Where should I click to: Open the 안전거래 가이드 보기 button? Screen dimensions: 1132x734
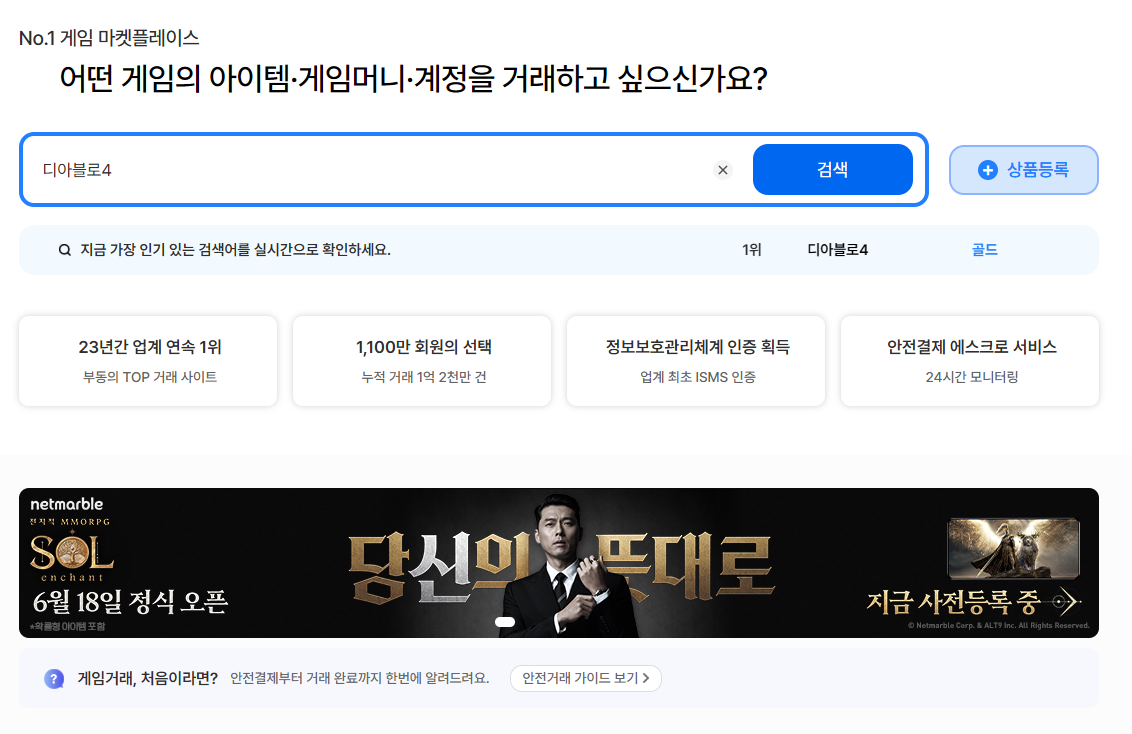click(585, 678)
